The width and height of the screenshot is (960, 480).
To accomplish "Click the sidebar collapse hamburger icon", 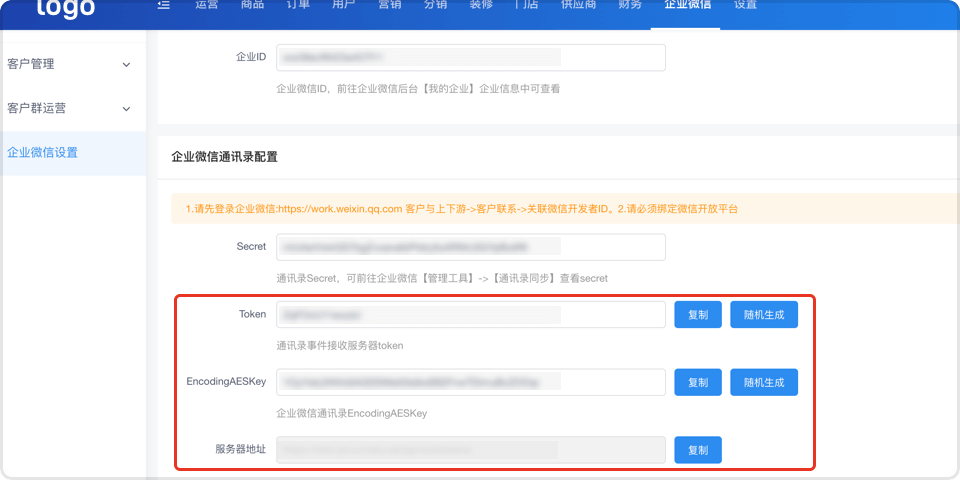I will (x=164, y=5).
